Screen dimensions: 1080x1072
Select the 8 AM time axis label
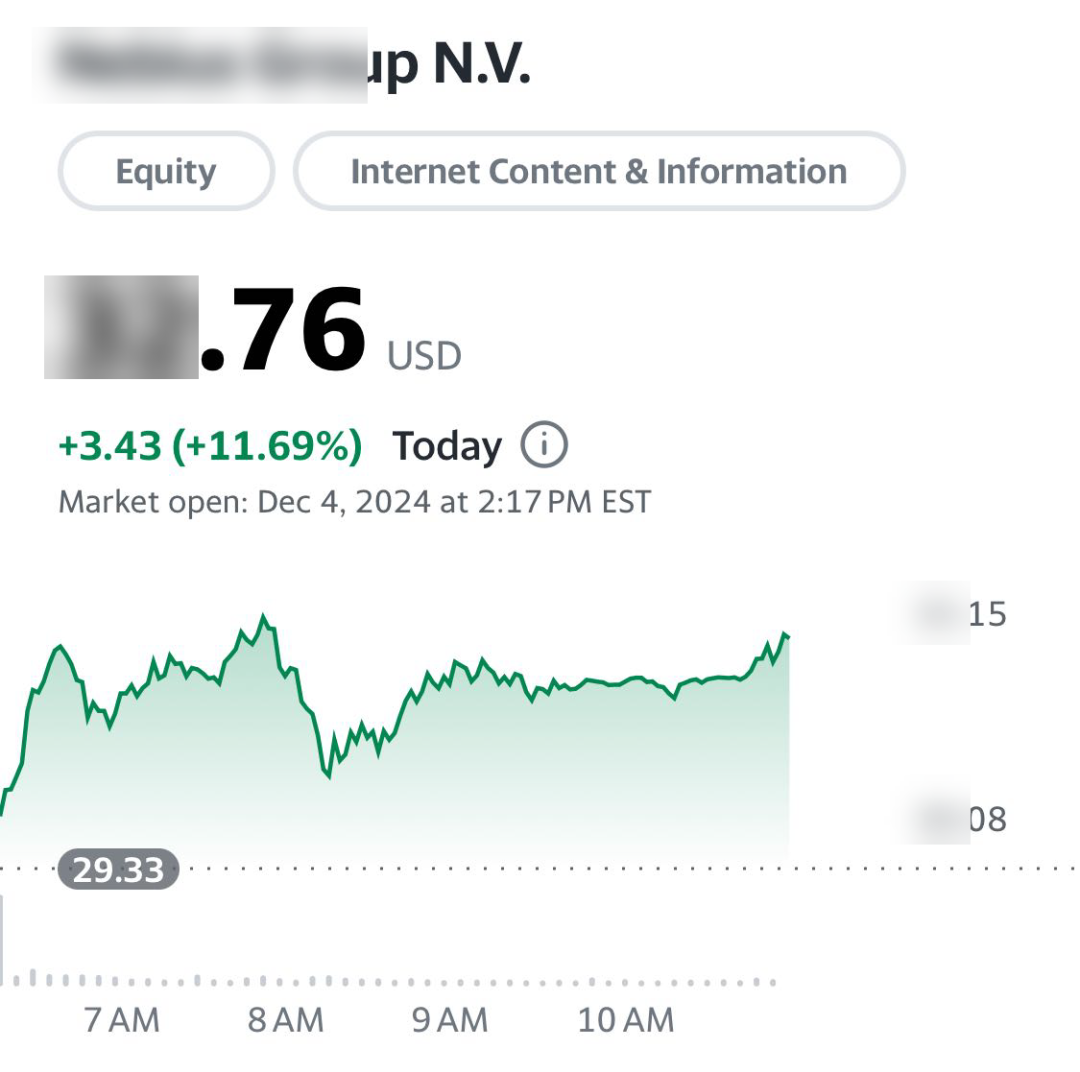286,1020
